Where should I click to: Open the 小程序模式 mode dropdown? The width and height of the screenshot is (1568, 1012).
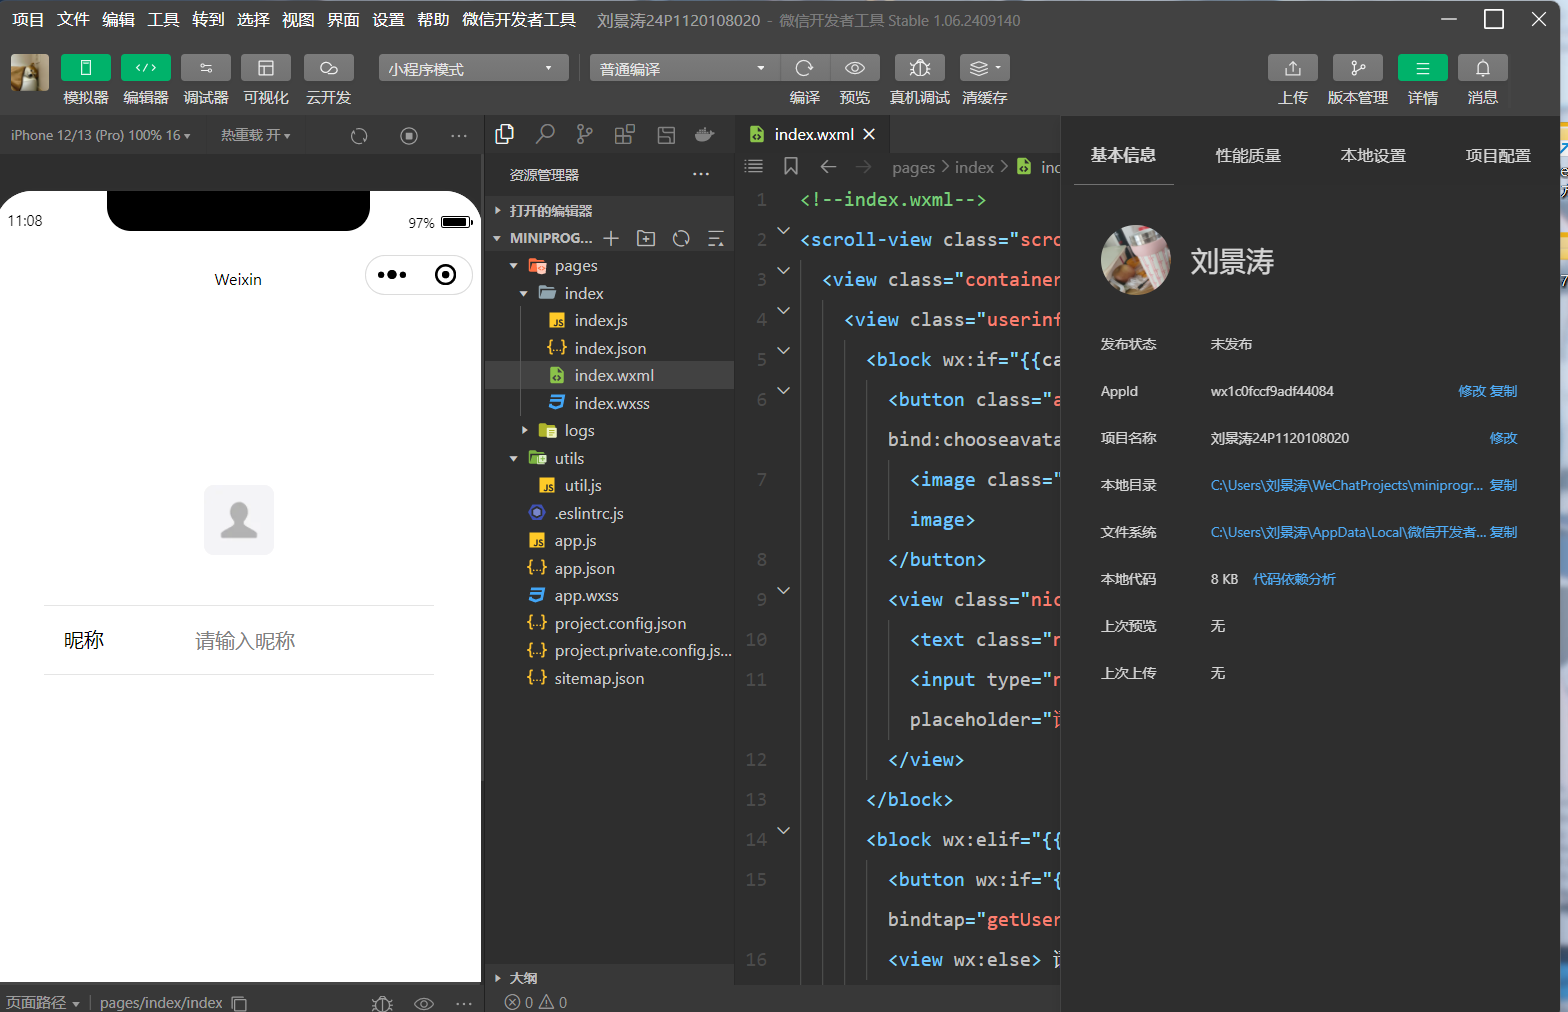coord(473,68)
